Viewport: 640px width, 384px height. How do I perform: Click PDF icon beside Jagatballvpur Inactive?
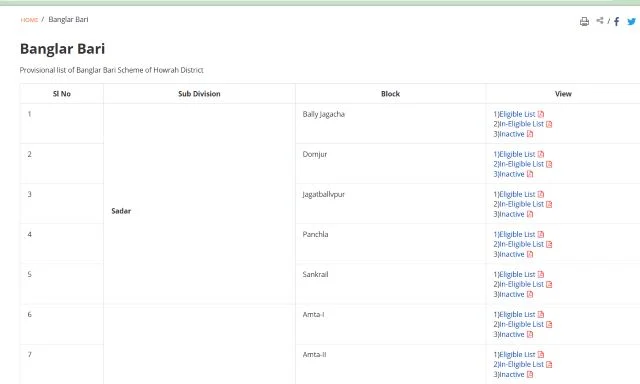(x=530, y=214)
